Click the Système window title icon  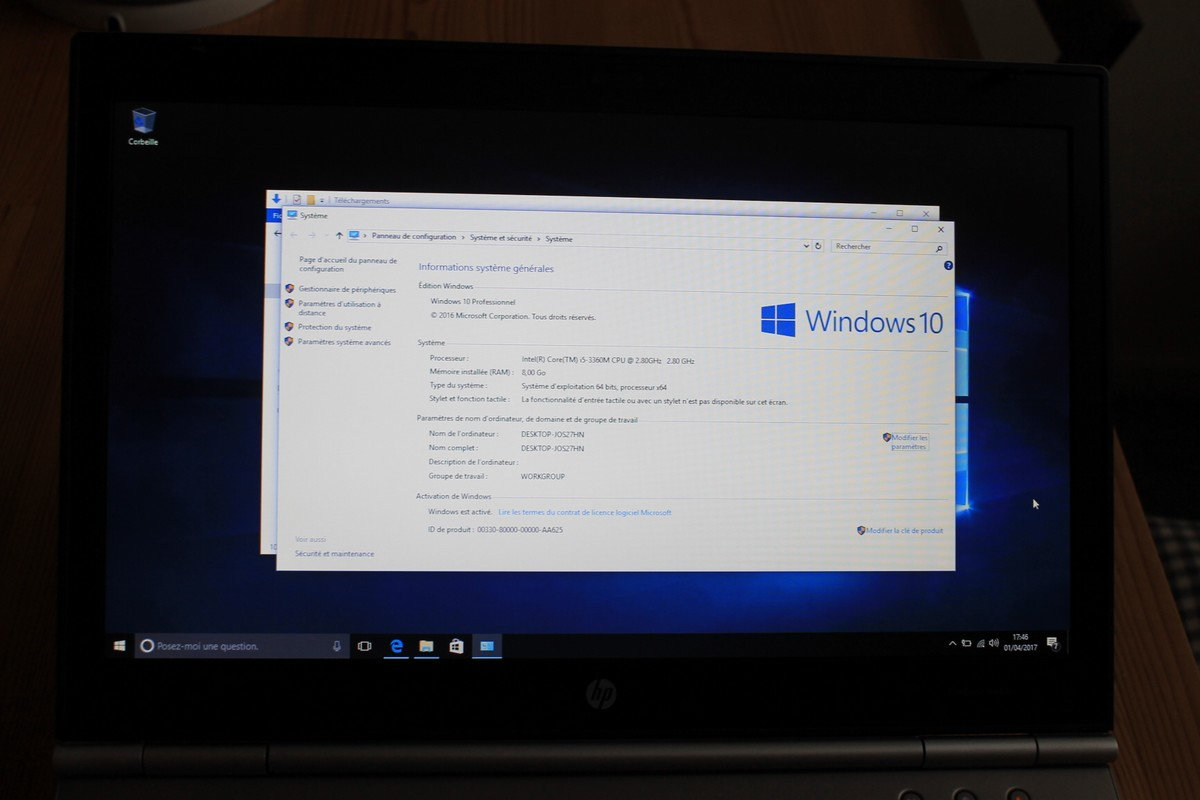click(292, 214)
